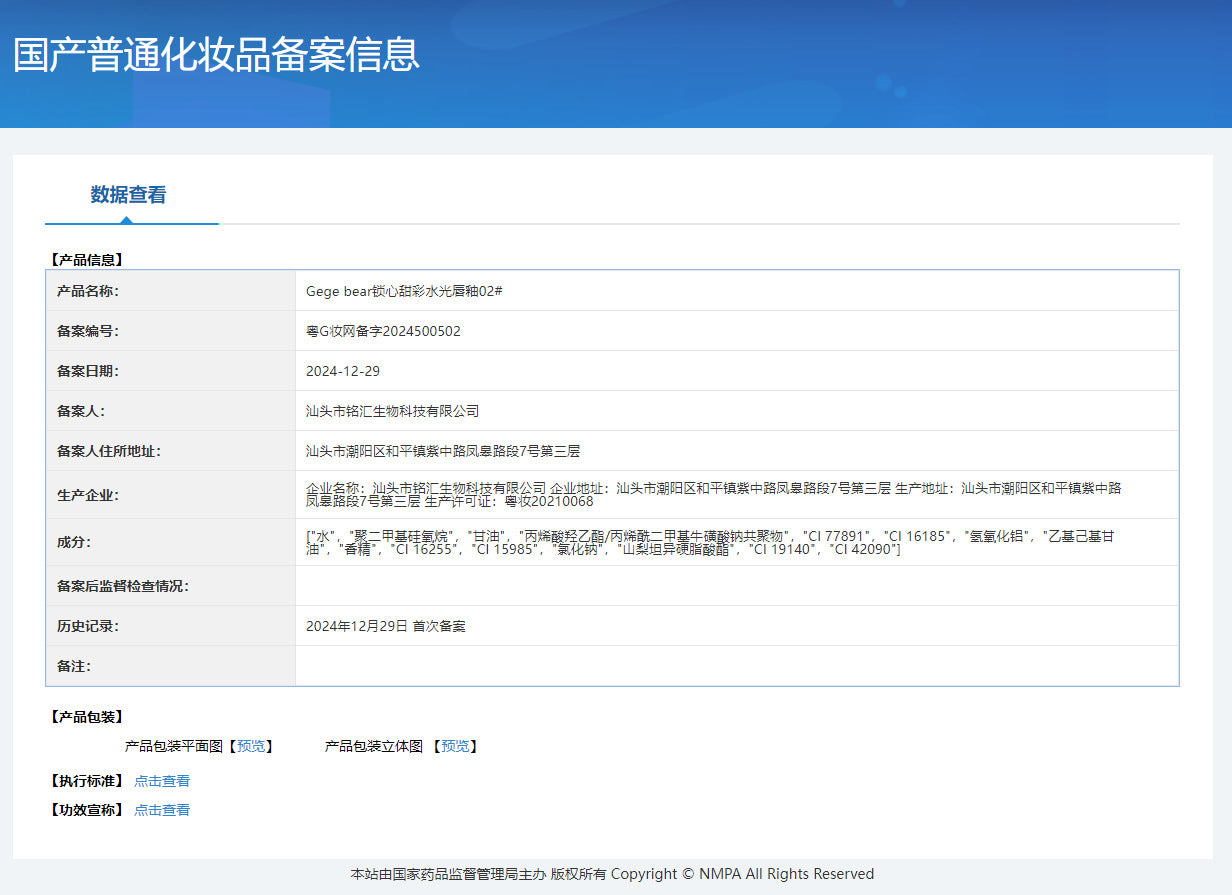1232x895 pixels.
Task: Click the 【产品包装】 section heading
Action: pos(86,717)
